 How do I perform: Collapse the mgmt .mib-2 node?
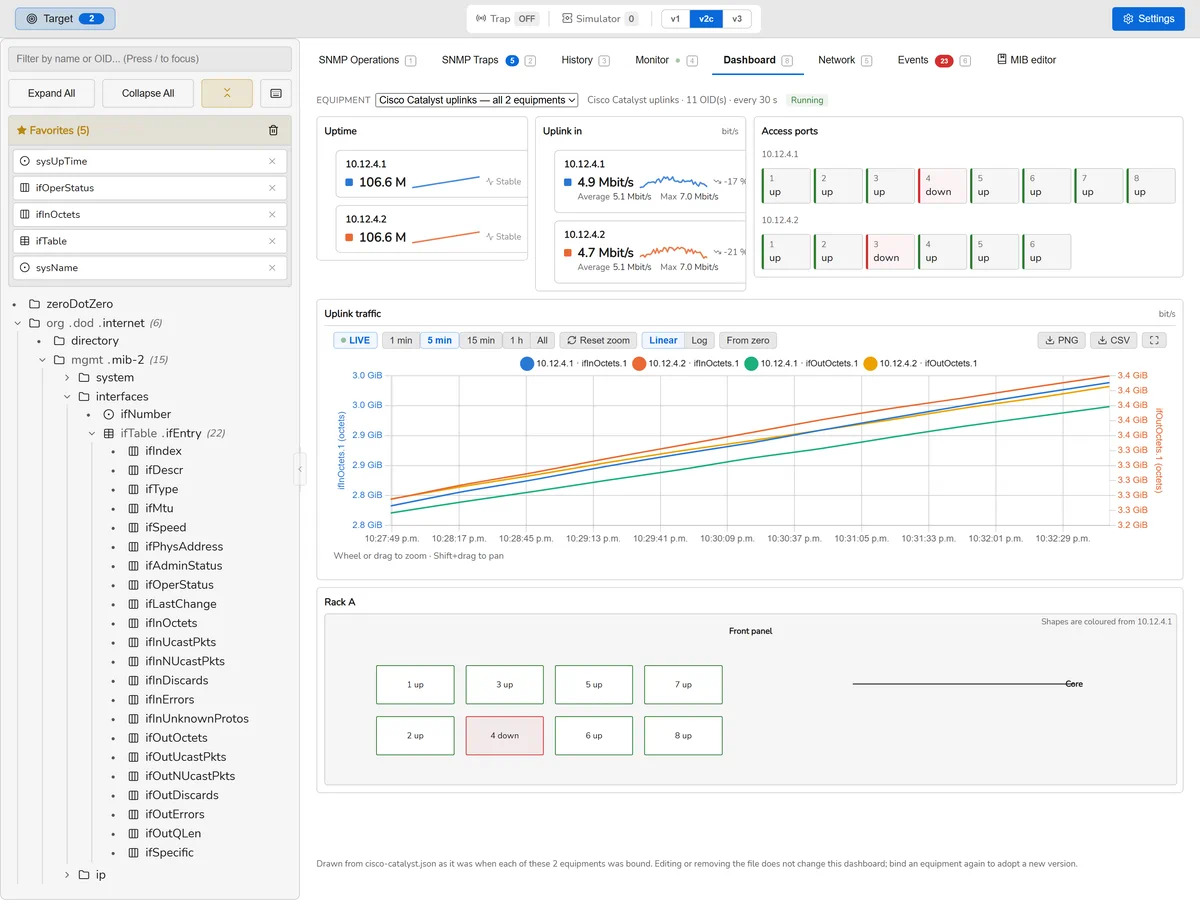(x=43, y=360)
